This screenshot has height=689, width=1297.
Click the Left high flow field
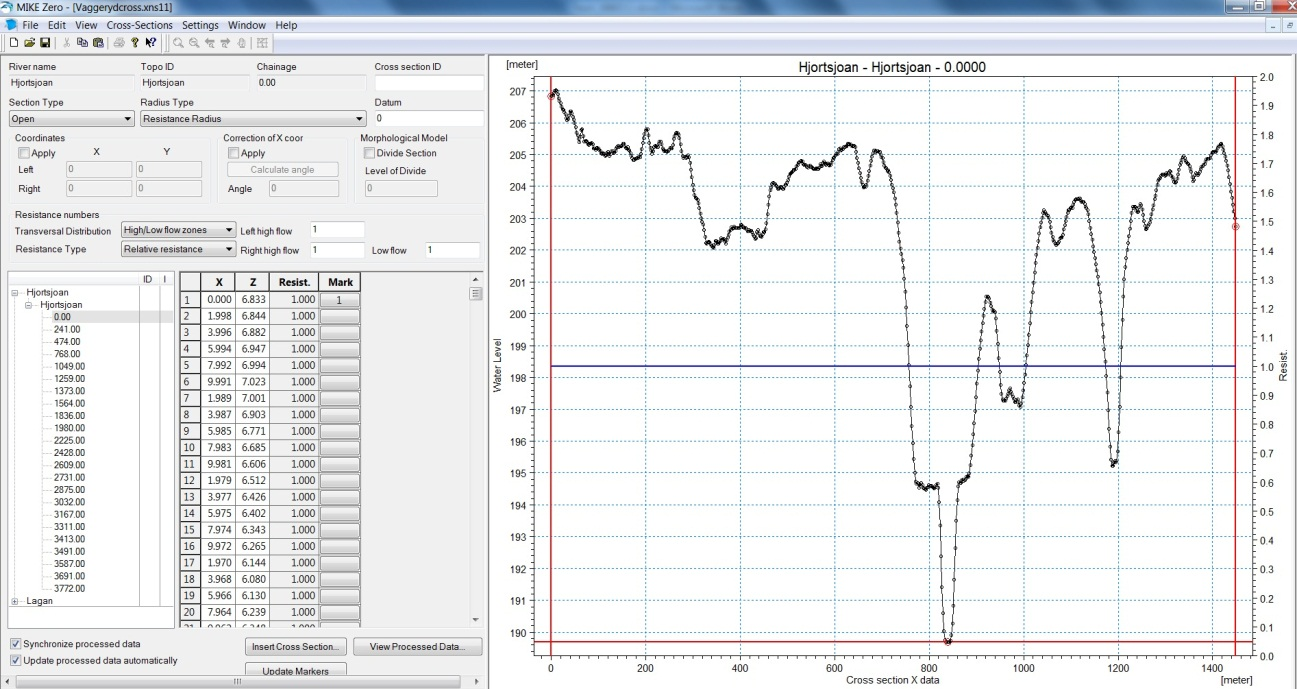[x=337, y=230]
